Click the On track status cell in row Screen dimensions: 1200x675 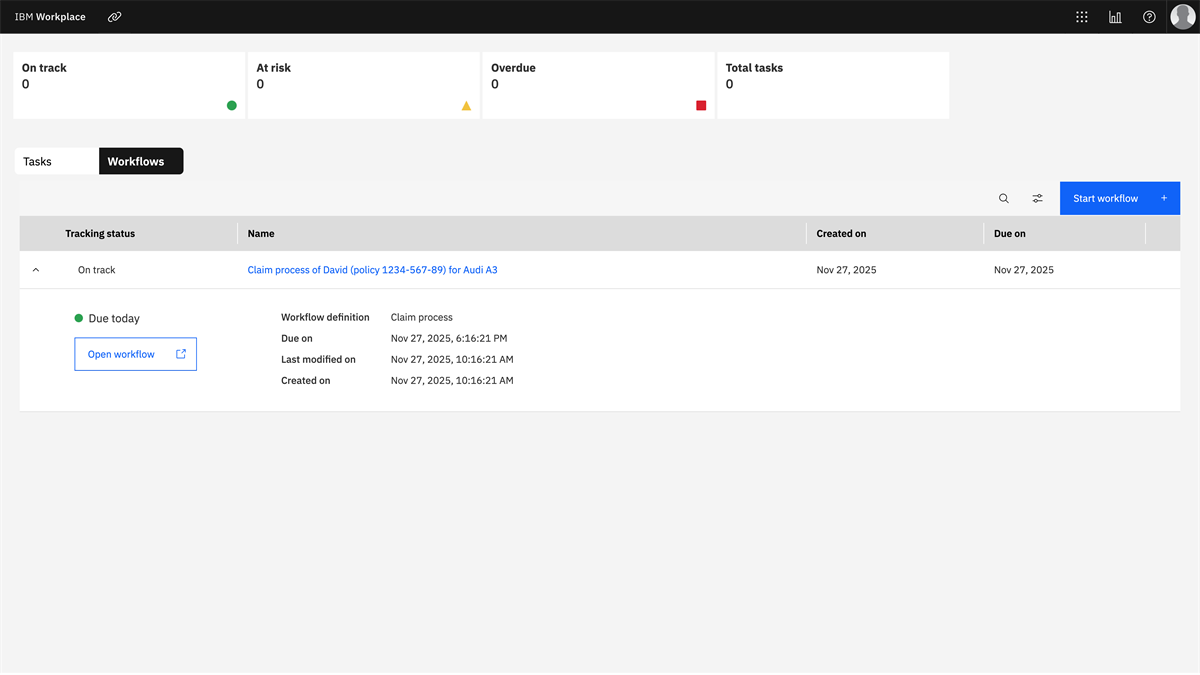[97, 270]
